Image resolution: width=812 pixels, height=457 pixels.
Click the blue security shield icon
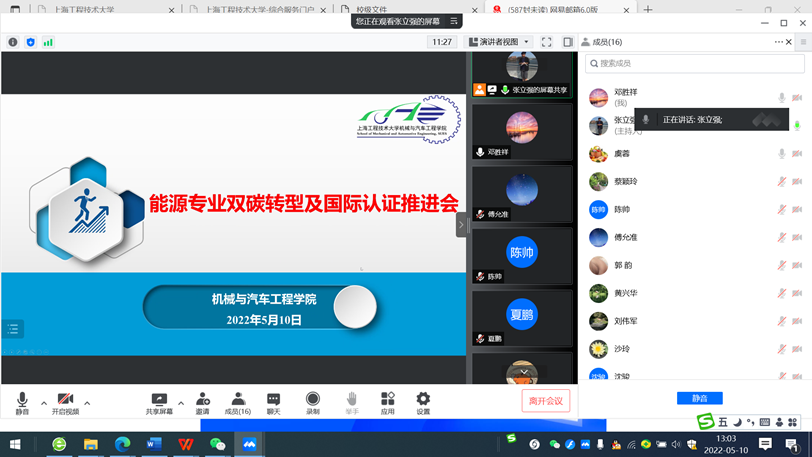(30, 42)
